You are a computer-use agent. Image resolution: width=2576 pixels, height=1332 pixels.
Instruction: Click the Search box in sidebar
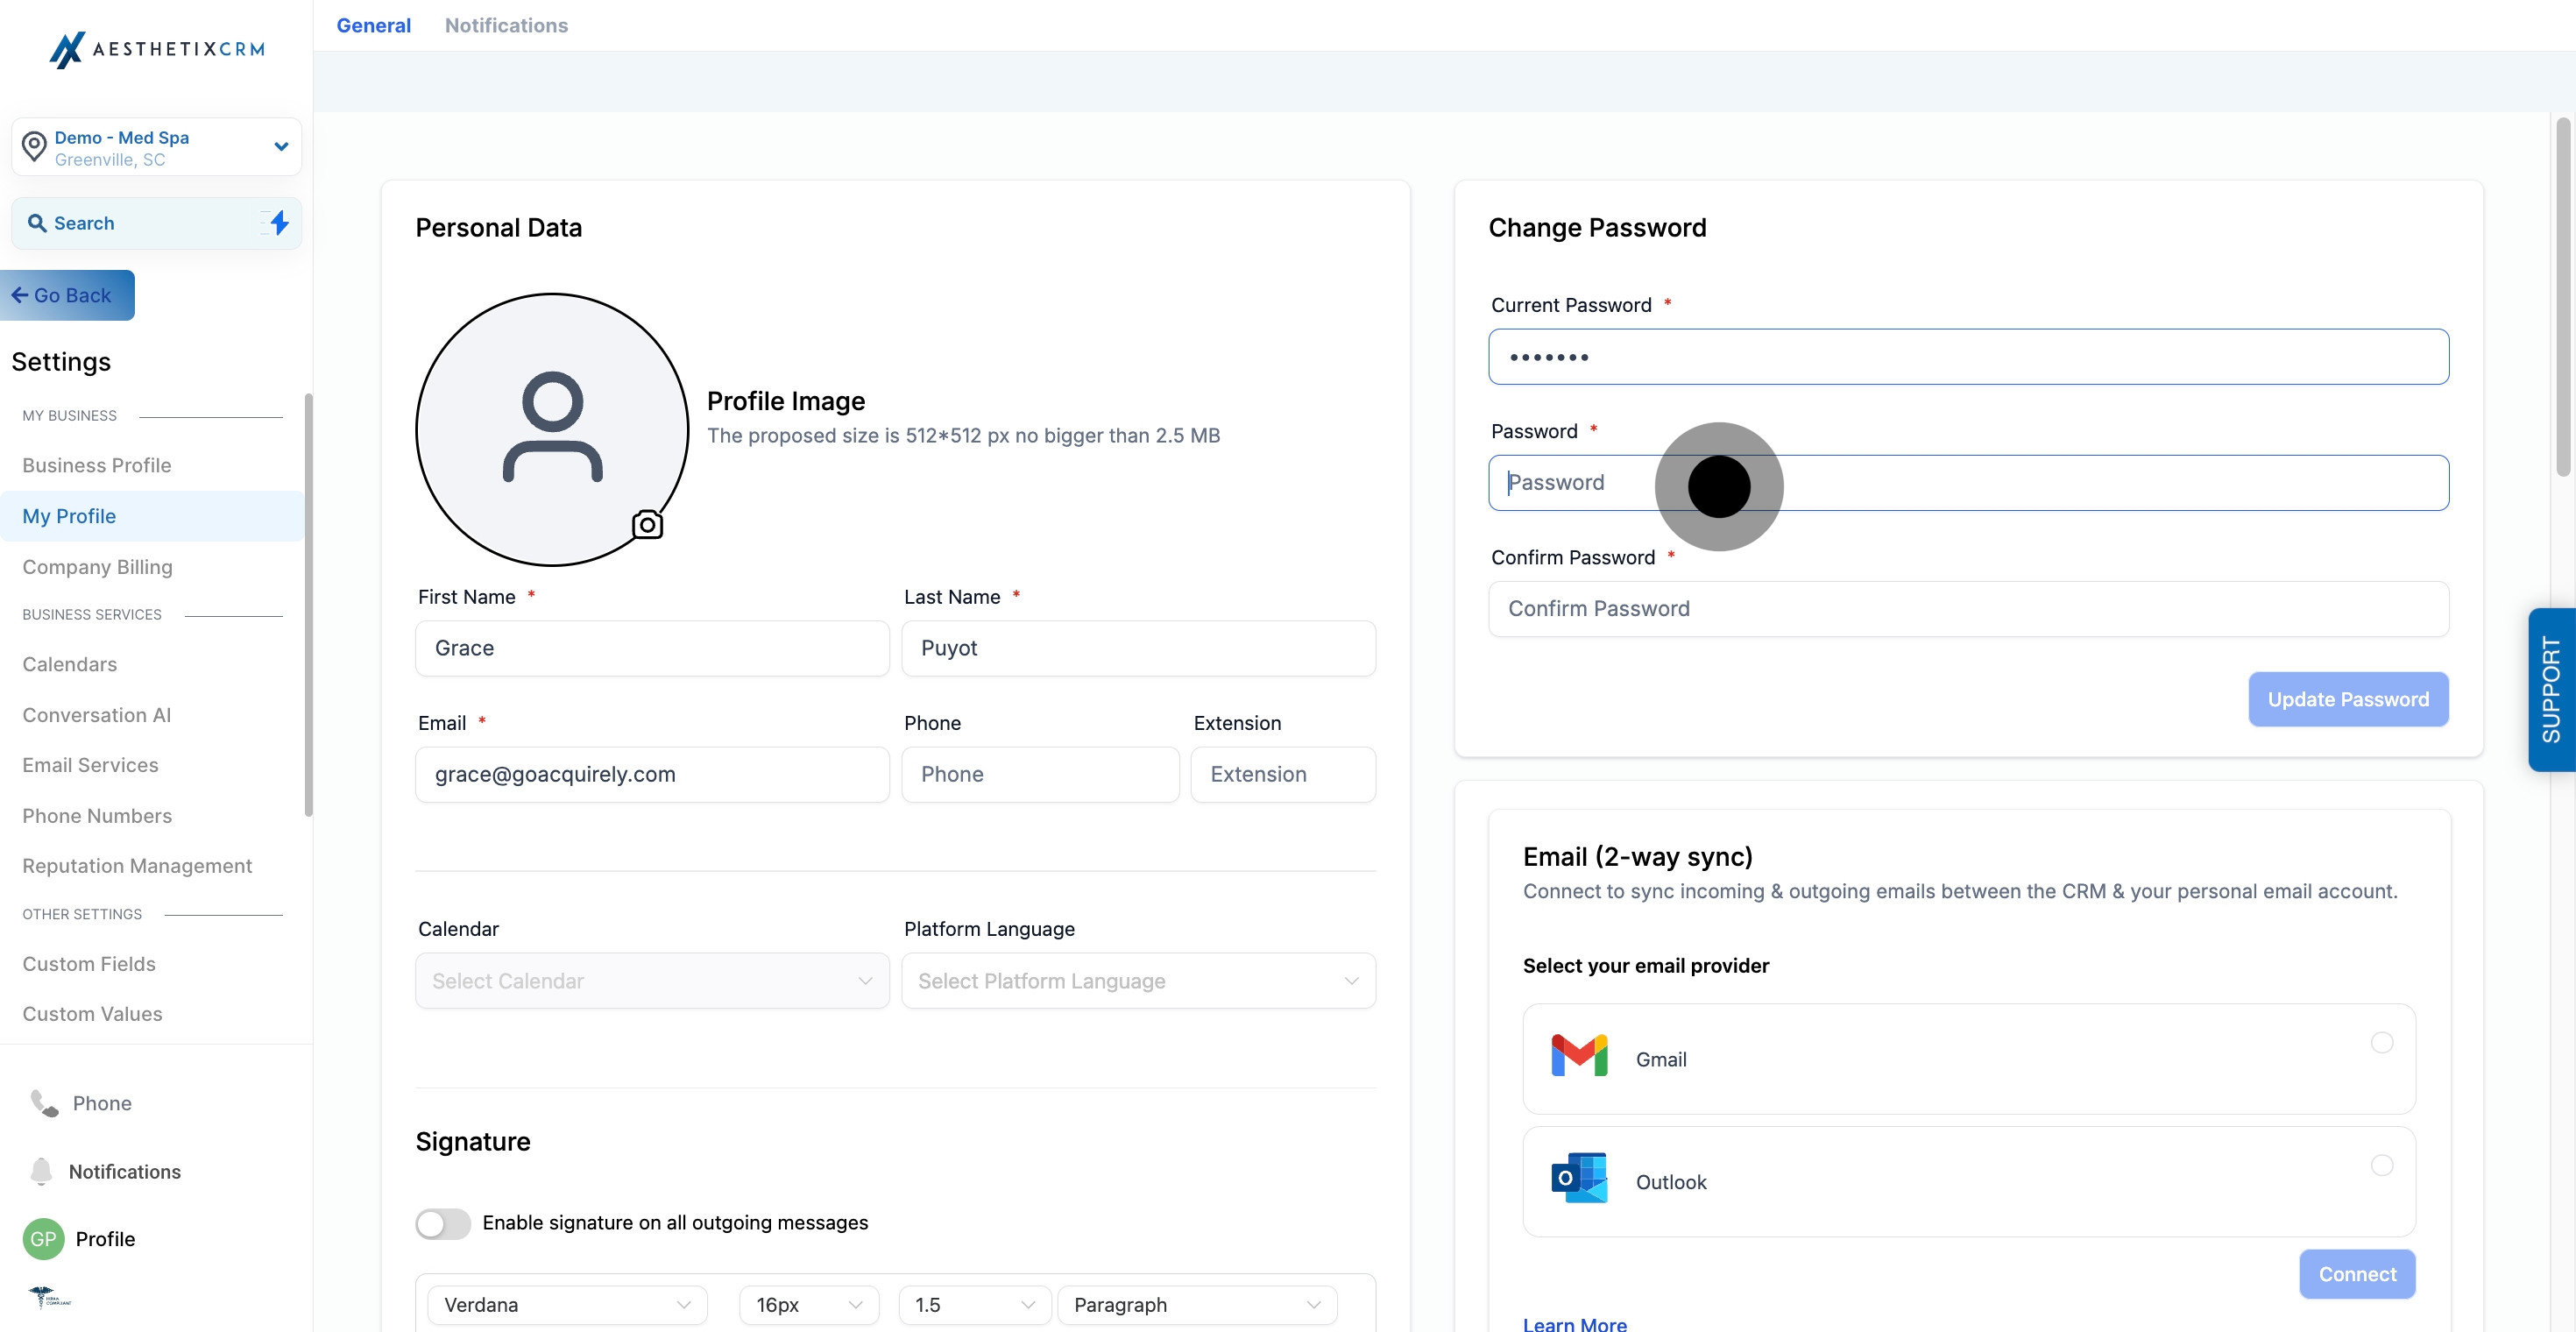(157, 223)
